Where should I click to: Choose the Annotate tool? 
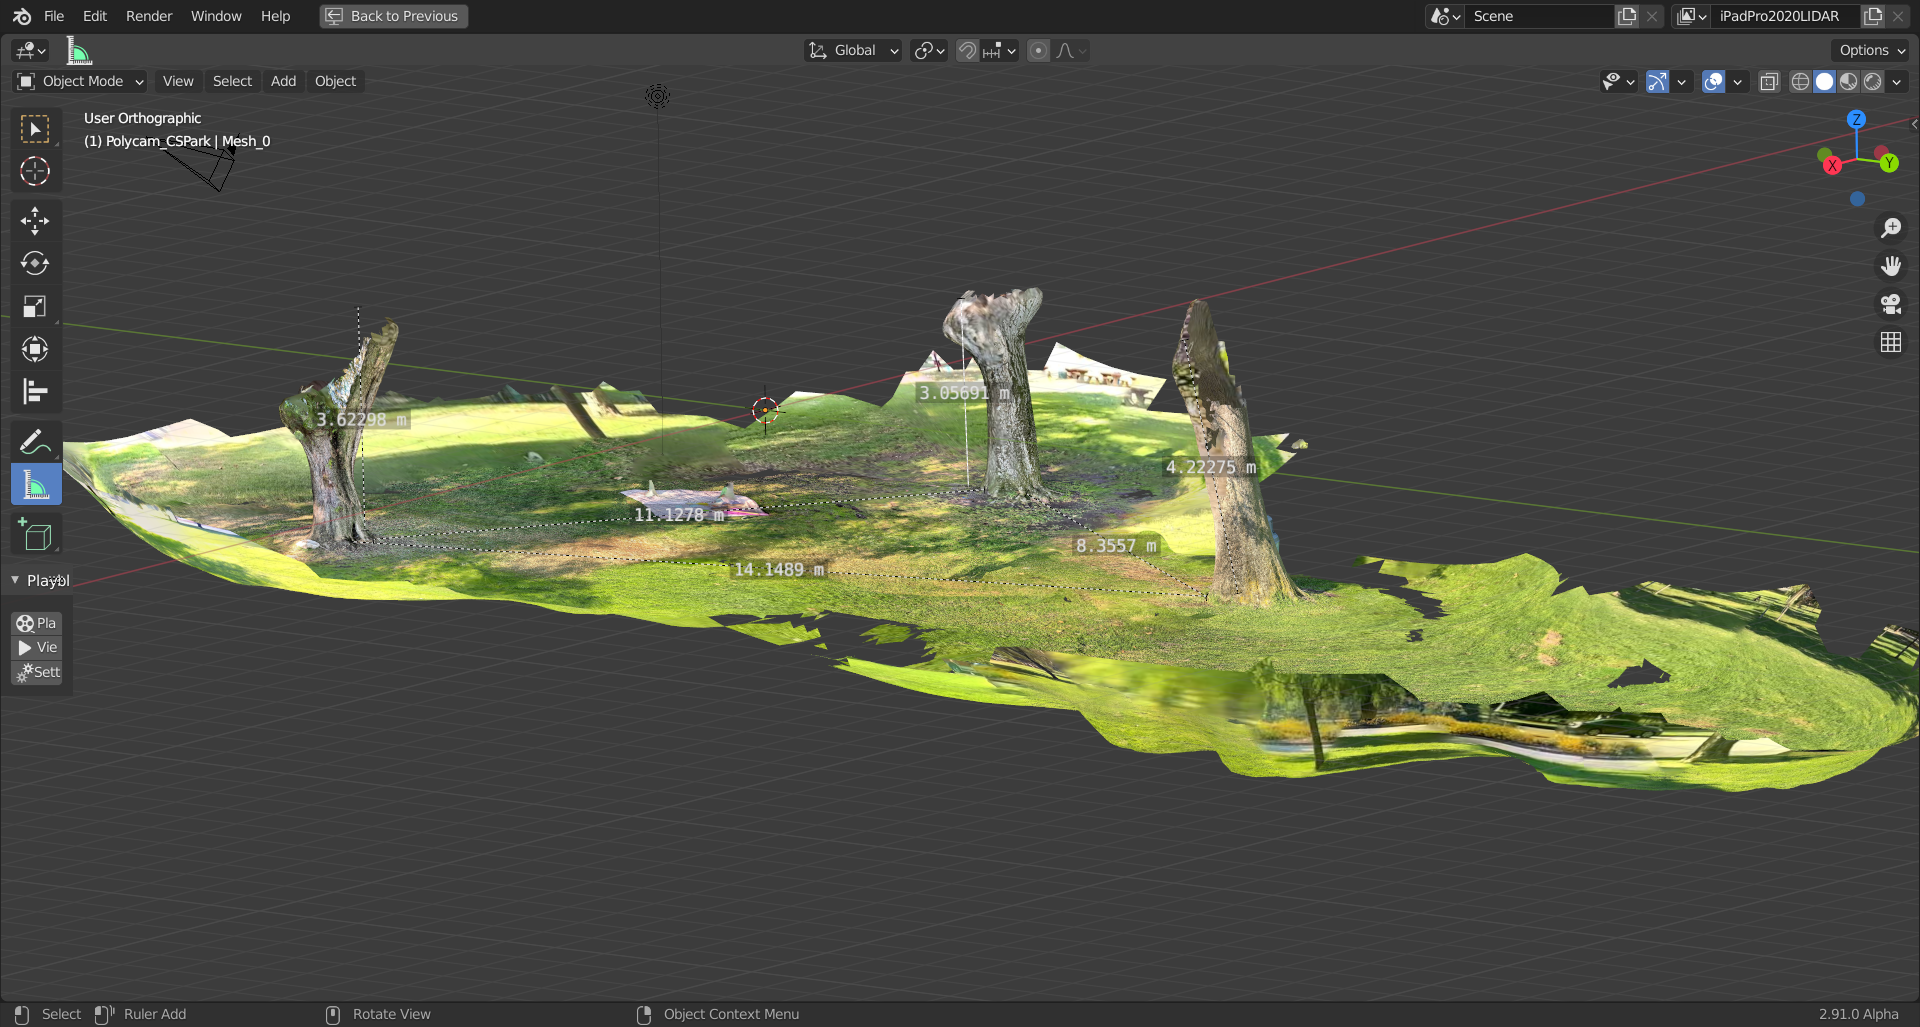coord(35,440)
